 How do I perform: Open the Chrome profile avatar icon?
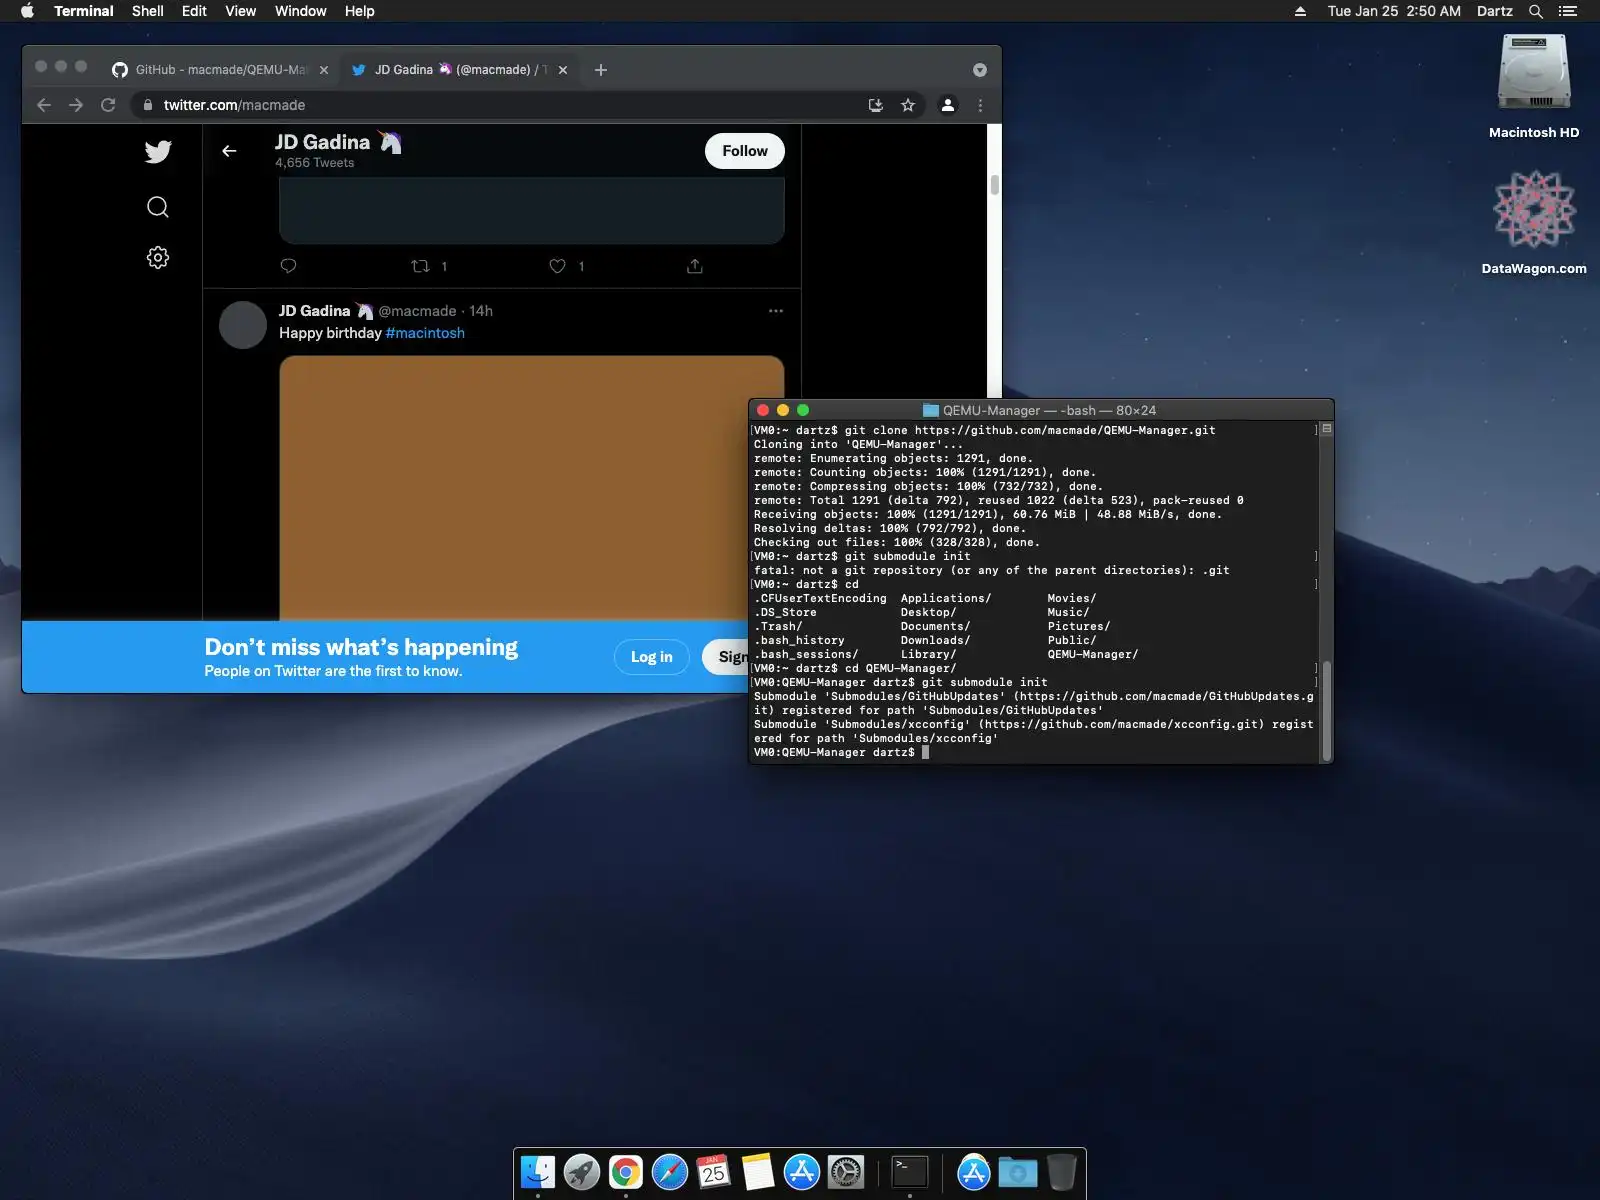pos(948,105)
